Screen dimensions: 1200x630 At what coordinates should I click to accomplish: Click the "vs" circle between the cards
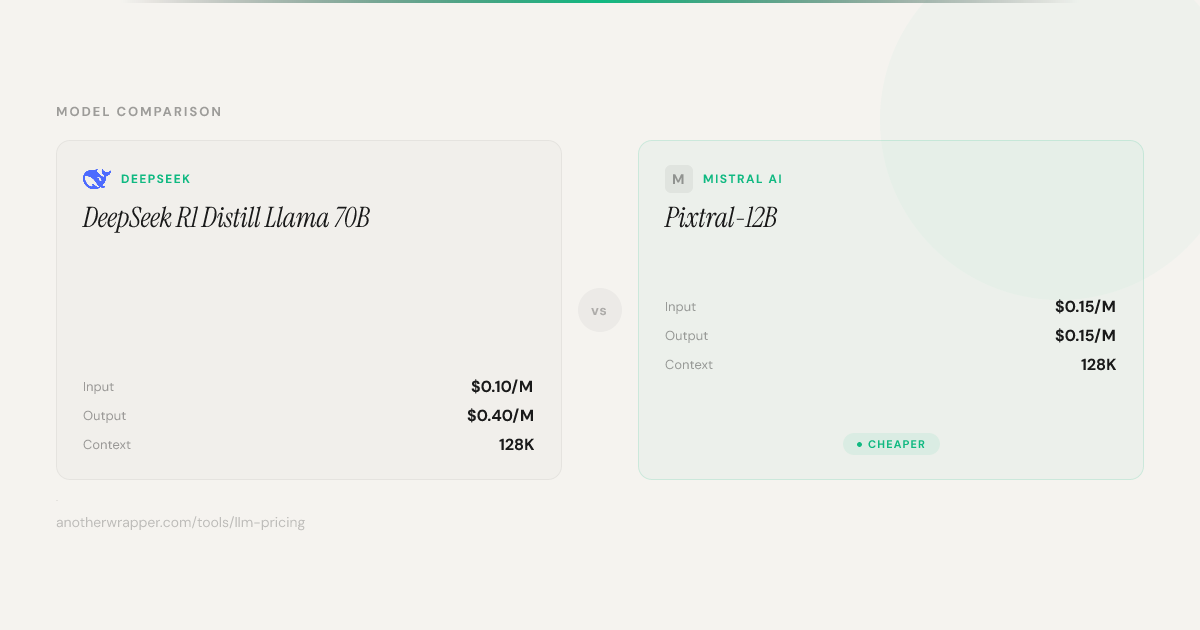(599, 311)
